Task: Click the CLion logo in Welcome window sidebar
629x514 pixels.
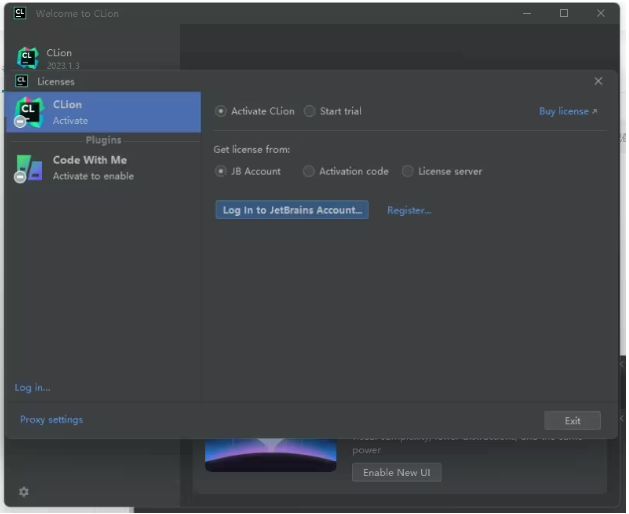Action: [28, 58]
